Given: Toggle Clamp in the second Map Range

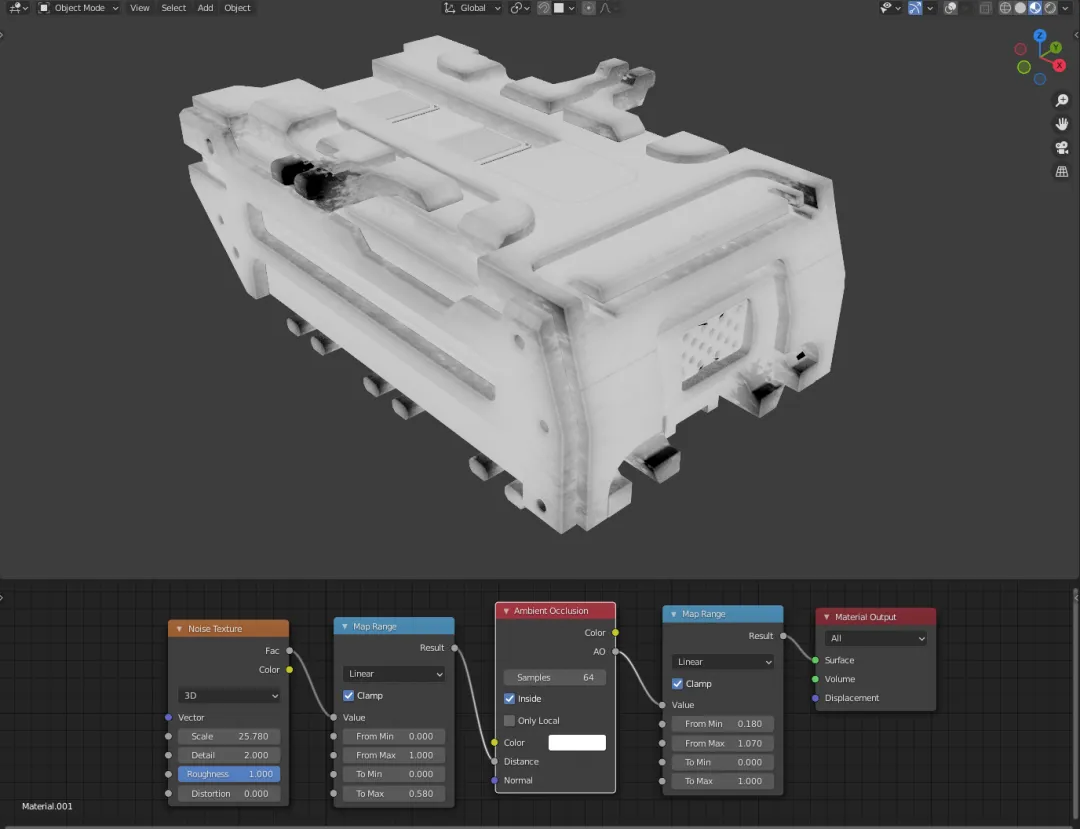Looking at the screenshot, I should tap(678, 684).
